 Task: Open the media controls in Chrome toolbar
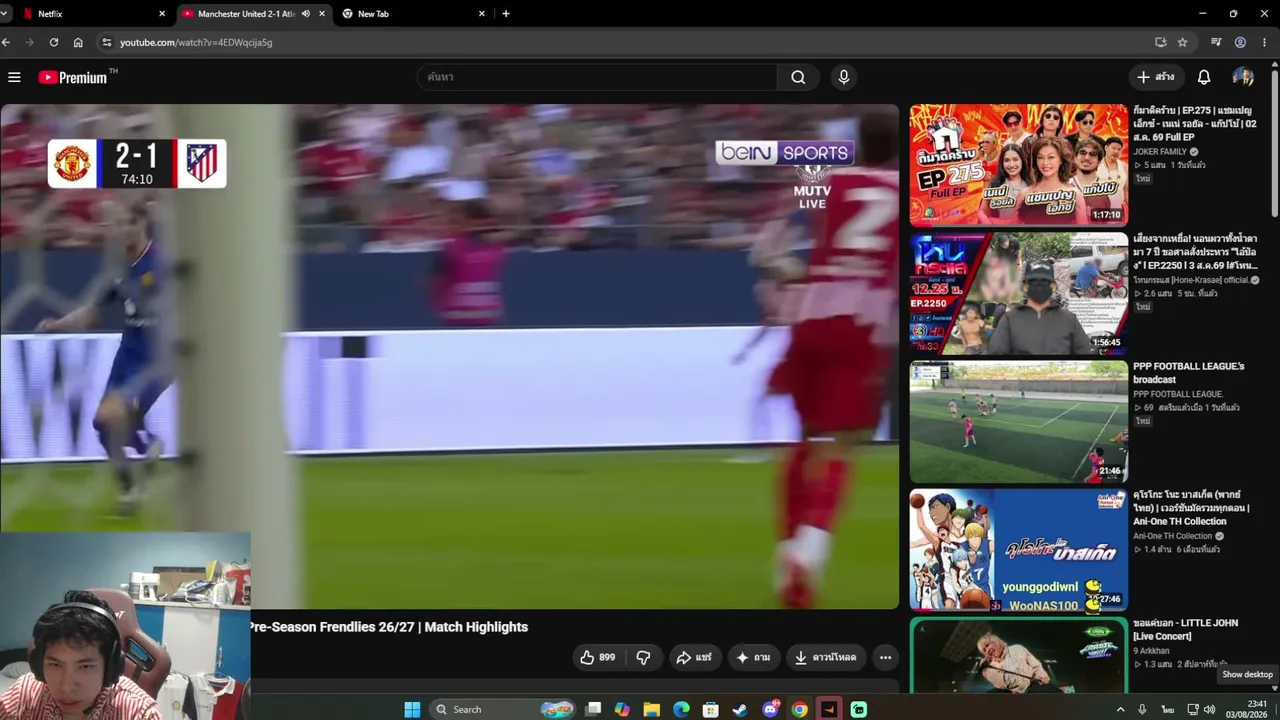pos(1216,42)
